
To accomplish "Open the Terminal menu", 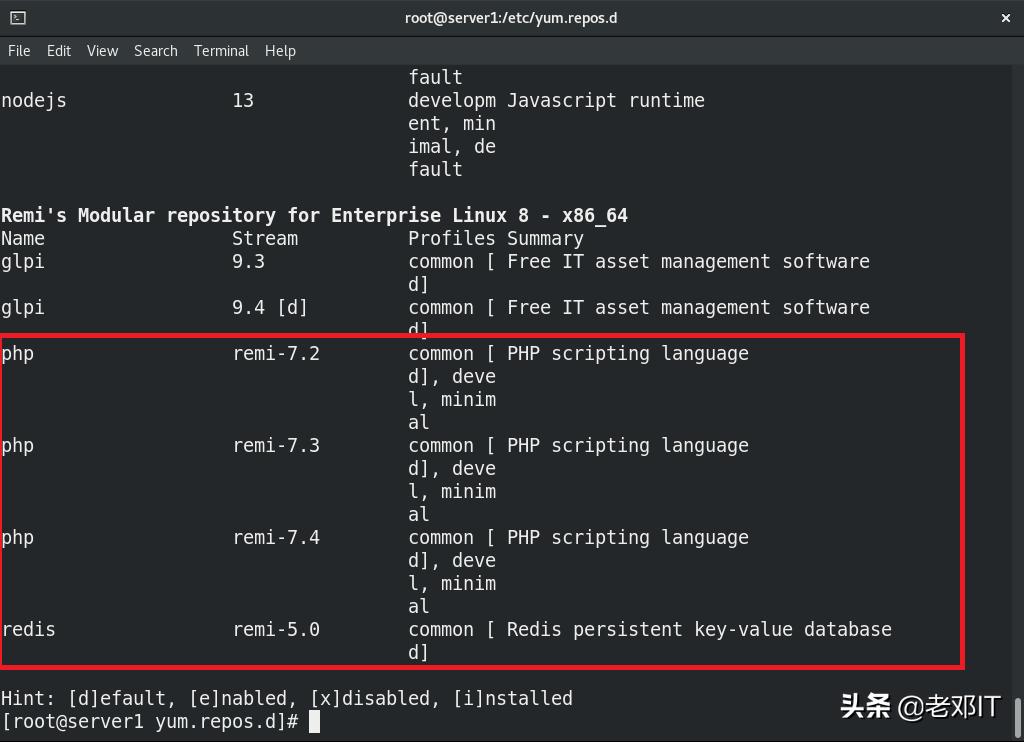I will 221,50.
